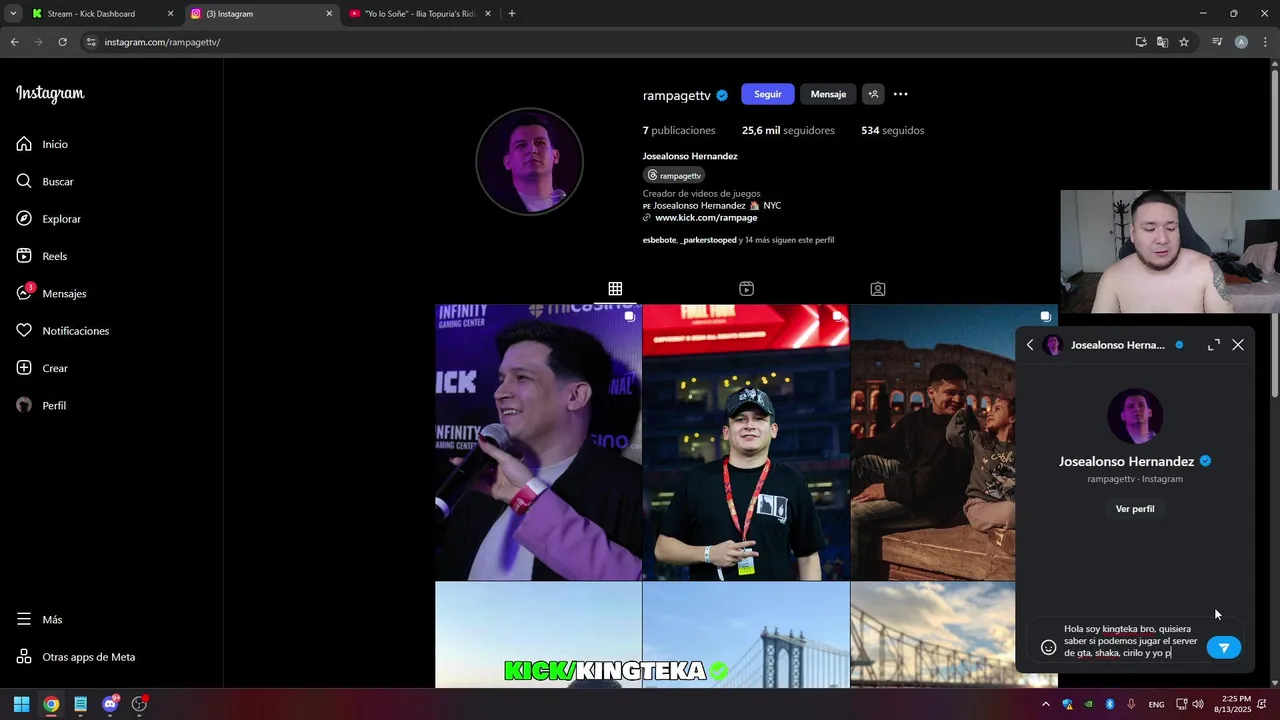Open the tab search dropdown
The image size is (1280, 720).
[x=12, y=14]
